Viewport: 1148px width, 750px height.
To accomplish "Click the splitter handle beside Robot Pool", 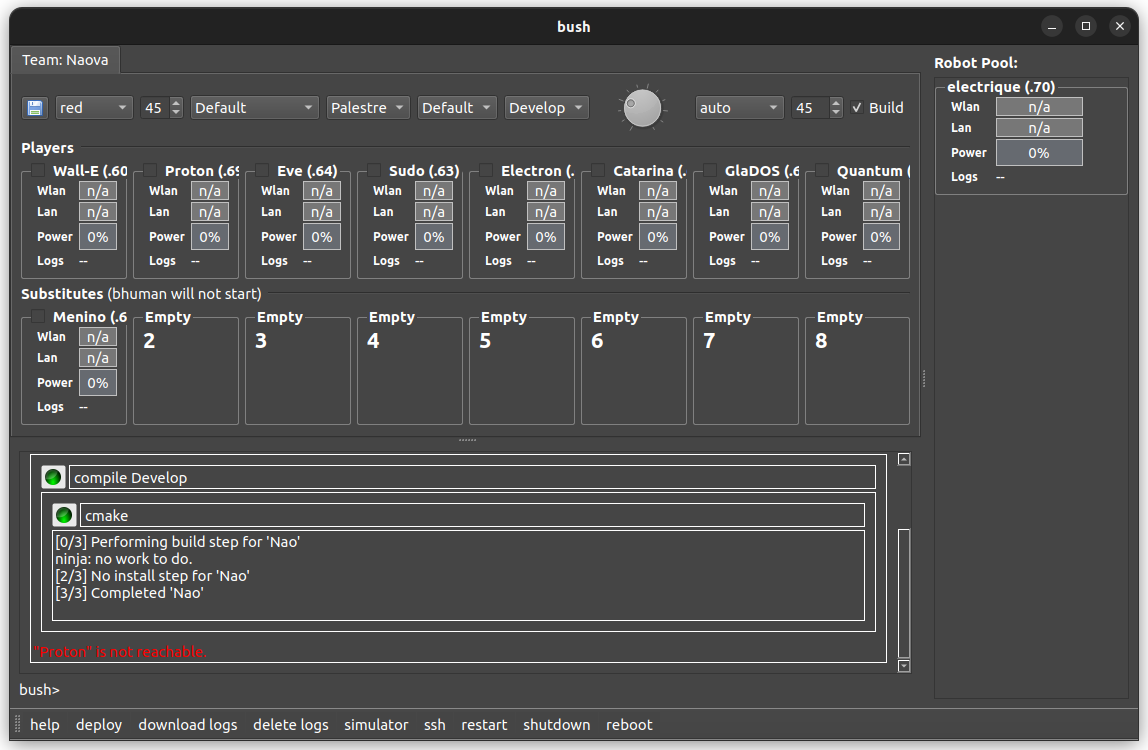I will [x=924, y=378].
